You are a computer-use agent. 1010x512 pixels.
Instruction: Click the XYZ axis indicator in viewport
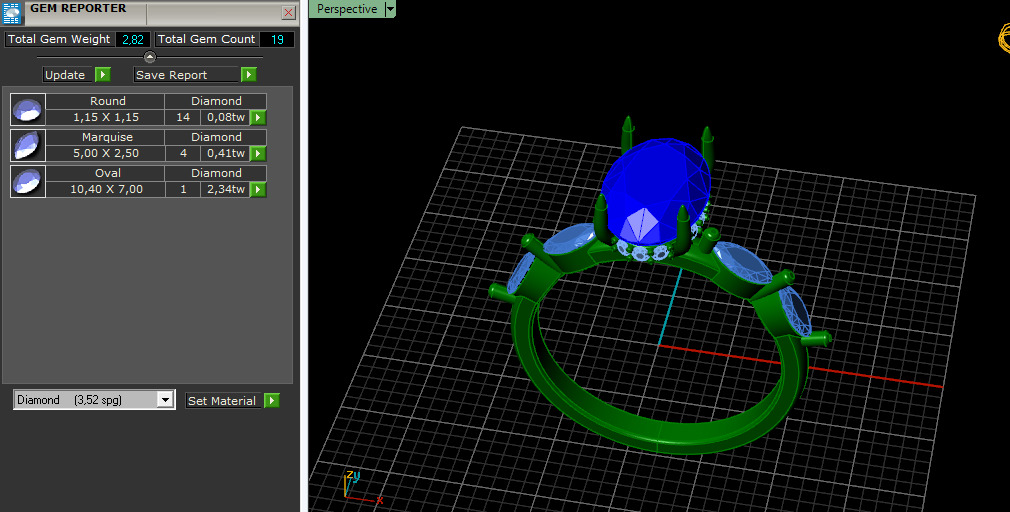(x=362, y=487)
